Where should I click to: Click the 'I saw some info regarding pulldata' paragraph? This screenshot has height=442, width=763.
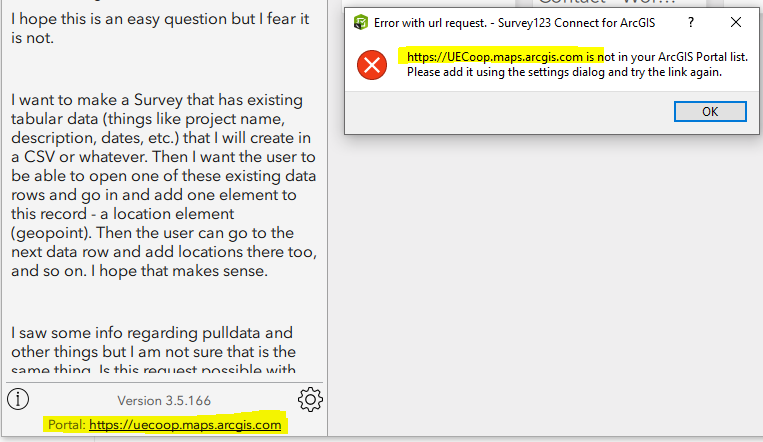[x=154, y=350]
